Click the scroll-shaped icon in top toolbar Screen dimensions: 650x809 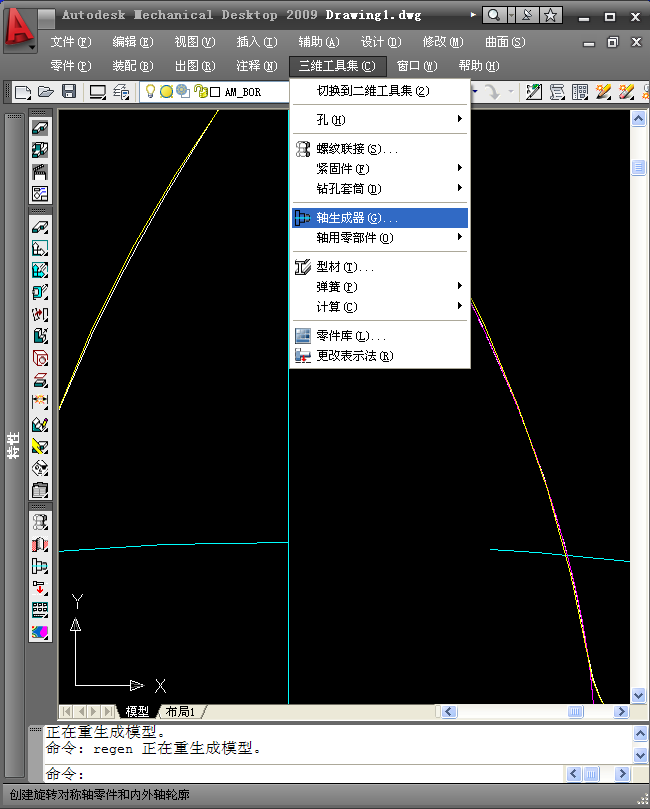click(557, 92)
